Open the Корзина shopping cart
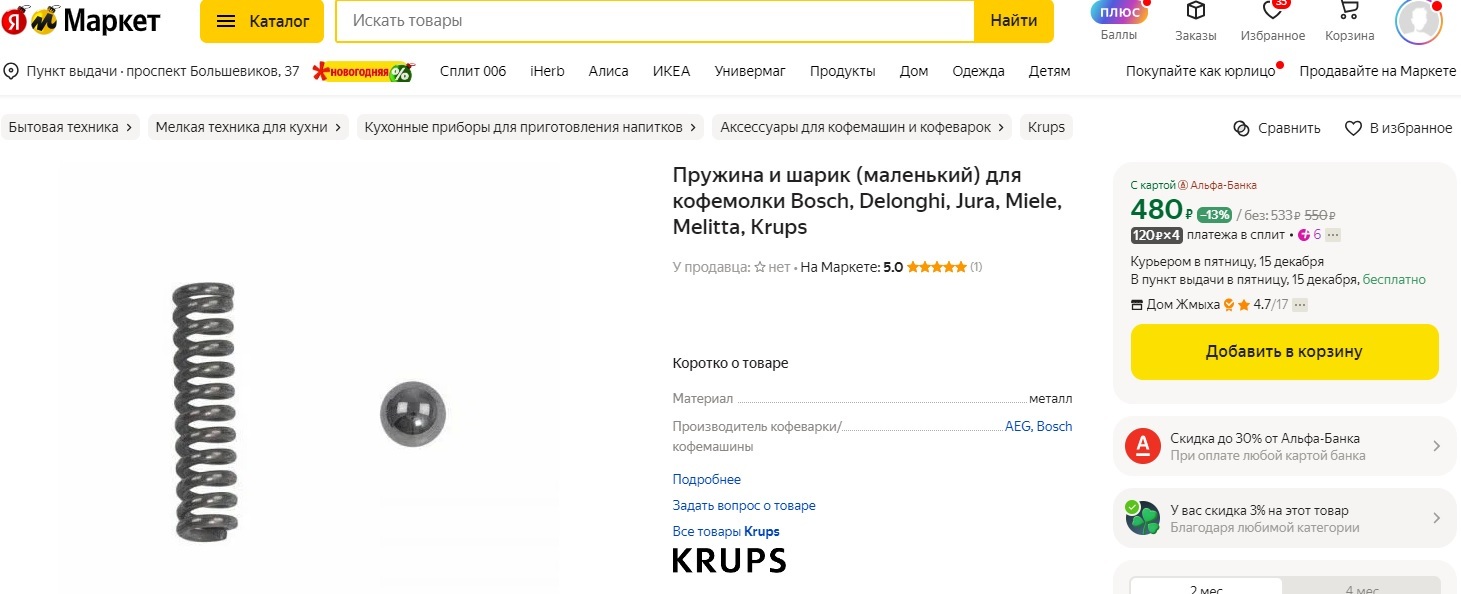1461x594 pixels. (1349, 12)
